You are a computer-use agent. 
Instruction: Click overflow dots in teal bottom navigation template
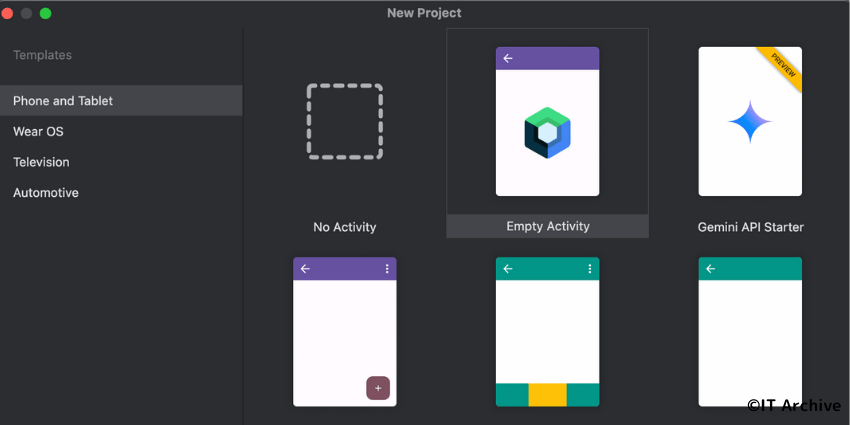(590, 269)
